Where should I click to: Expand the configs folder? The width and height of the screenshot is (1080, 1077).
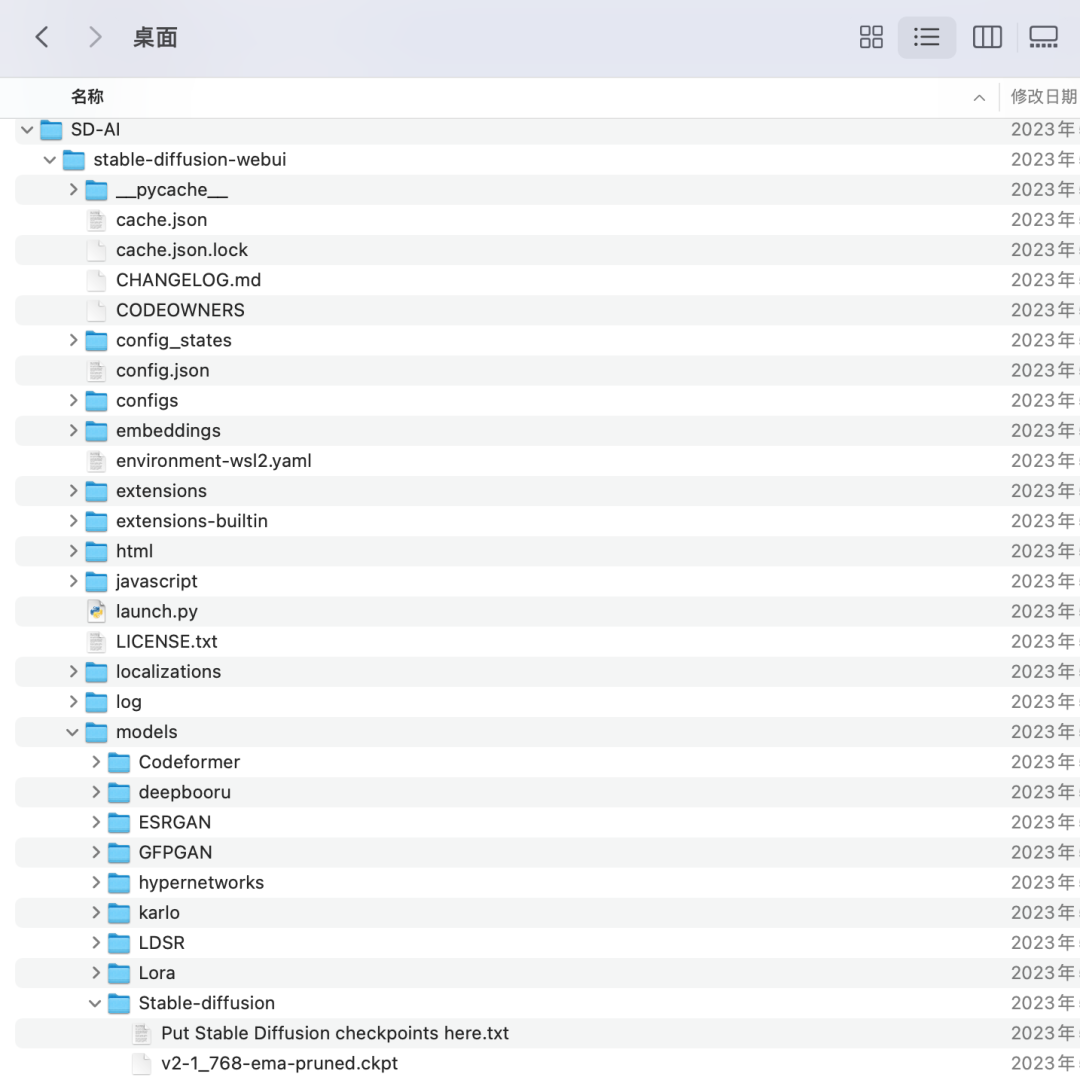point(73,401)
